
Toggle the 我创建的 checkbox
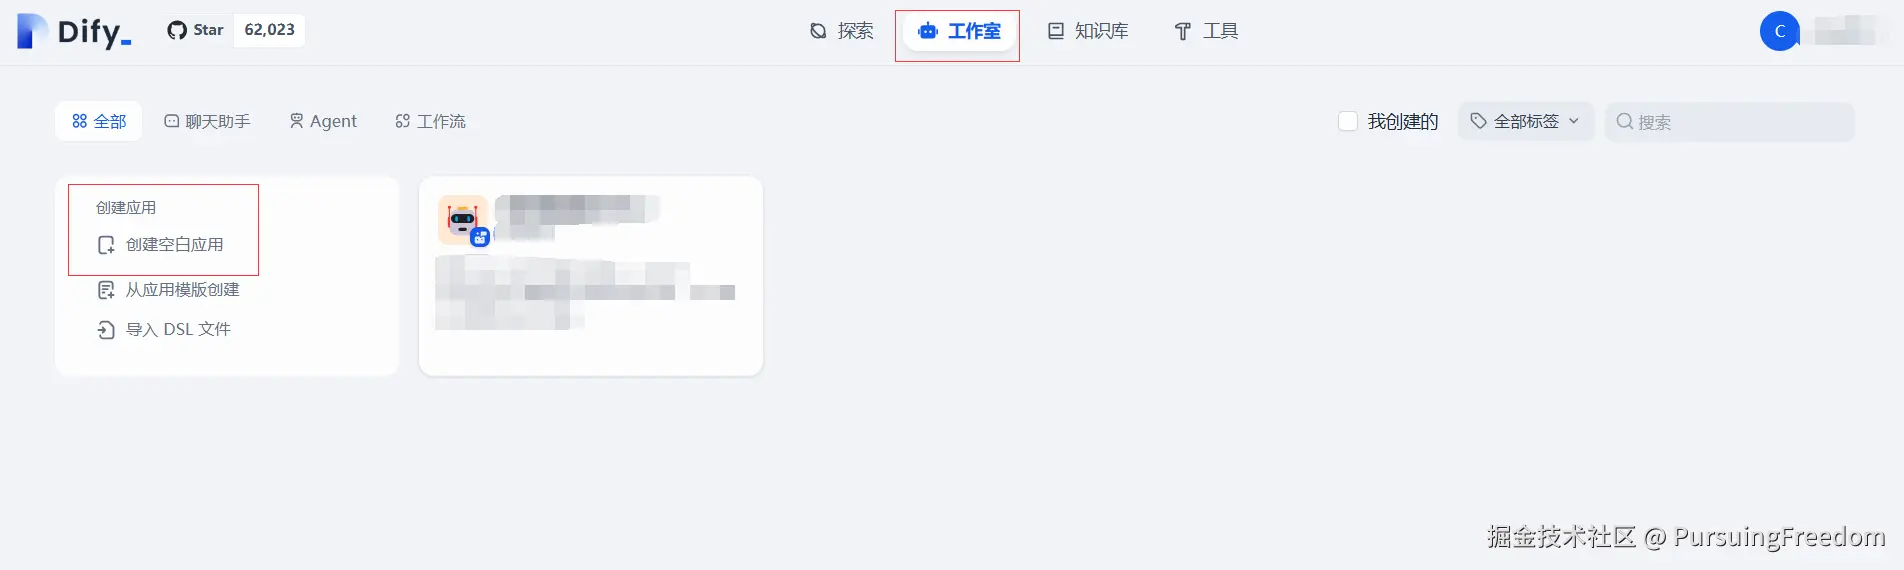1348,121
